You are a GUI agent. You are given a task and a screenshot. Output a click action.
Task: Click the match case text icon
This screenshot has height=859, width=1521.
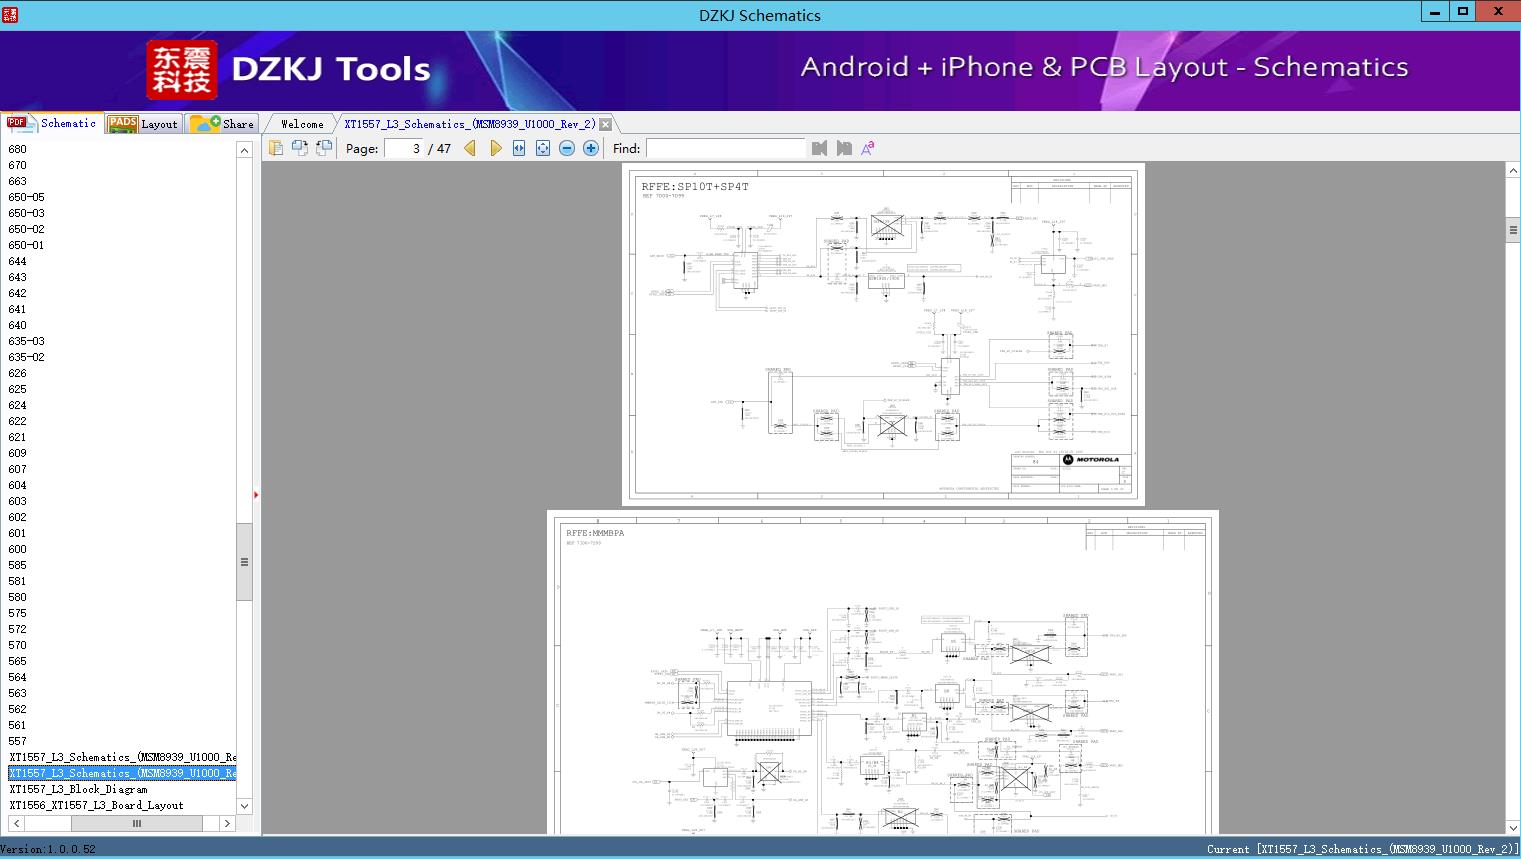[x=868, y=148]
